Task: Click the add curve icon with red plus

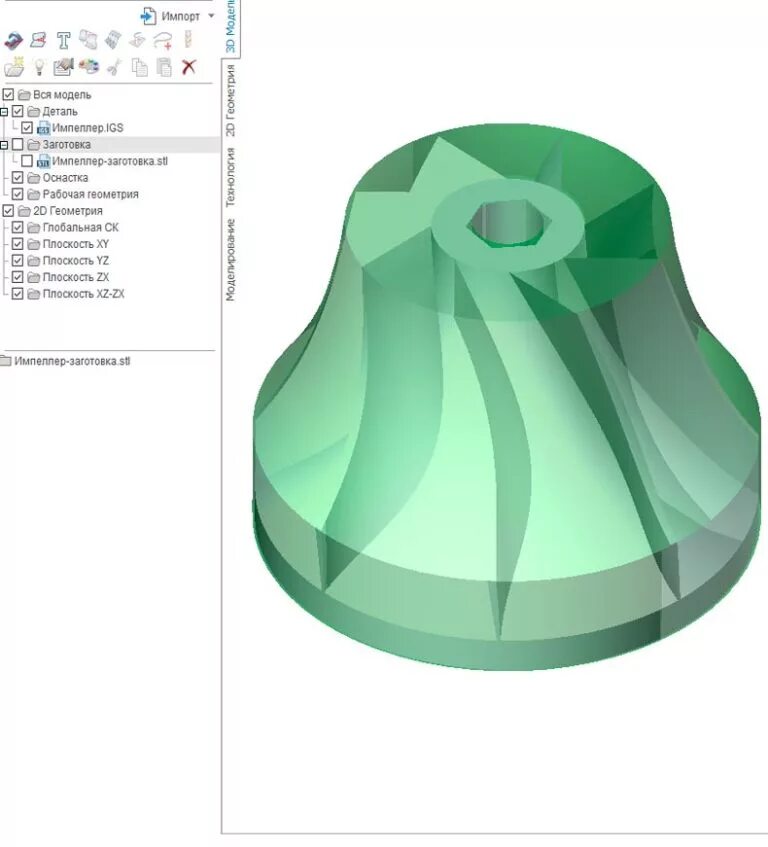Action: click(163, 40)
